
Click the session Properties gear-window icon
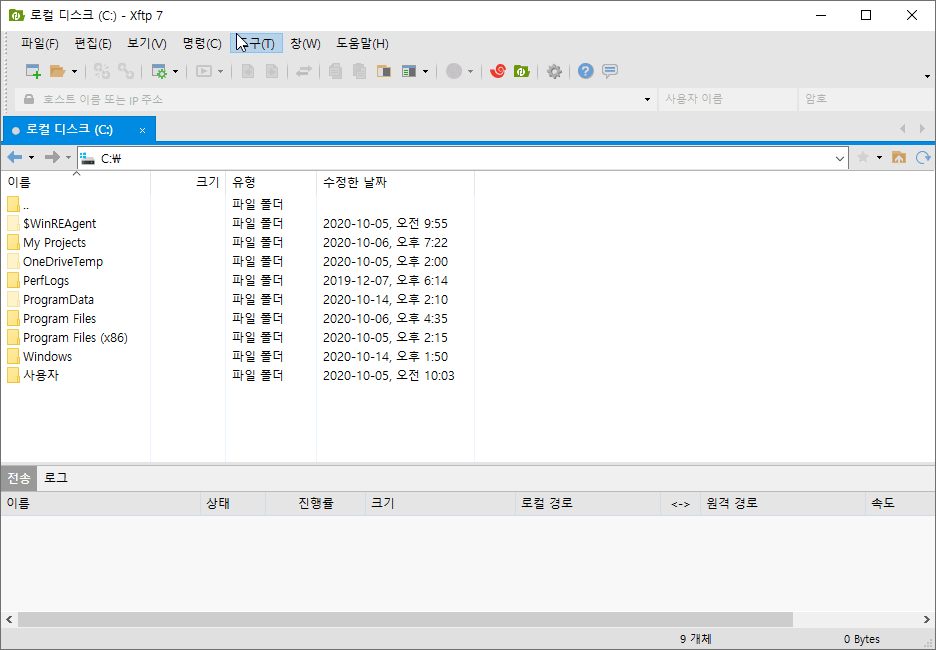[159, 72]
